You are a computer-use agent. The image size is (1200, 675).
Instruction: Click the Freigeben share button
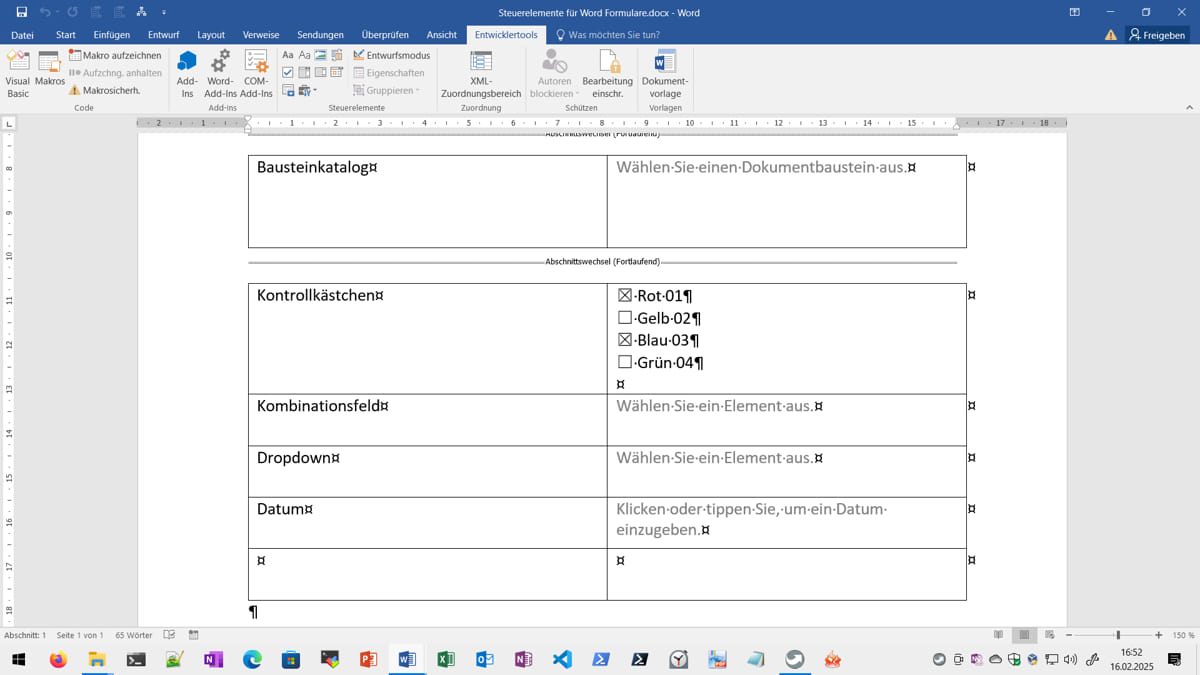click(x=1157, y=35)
